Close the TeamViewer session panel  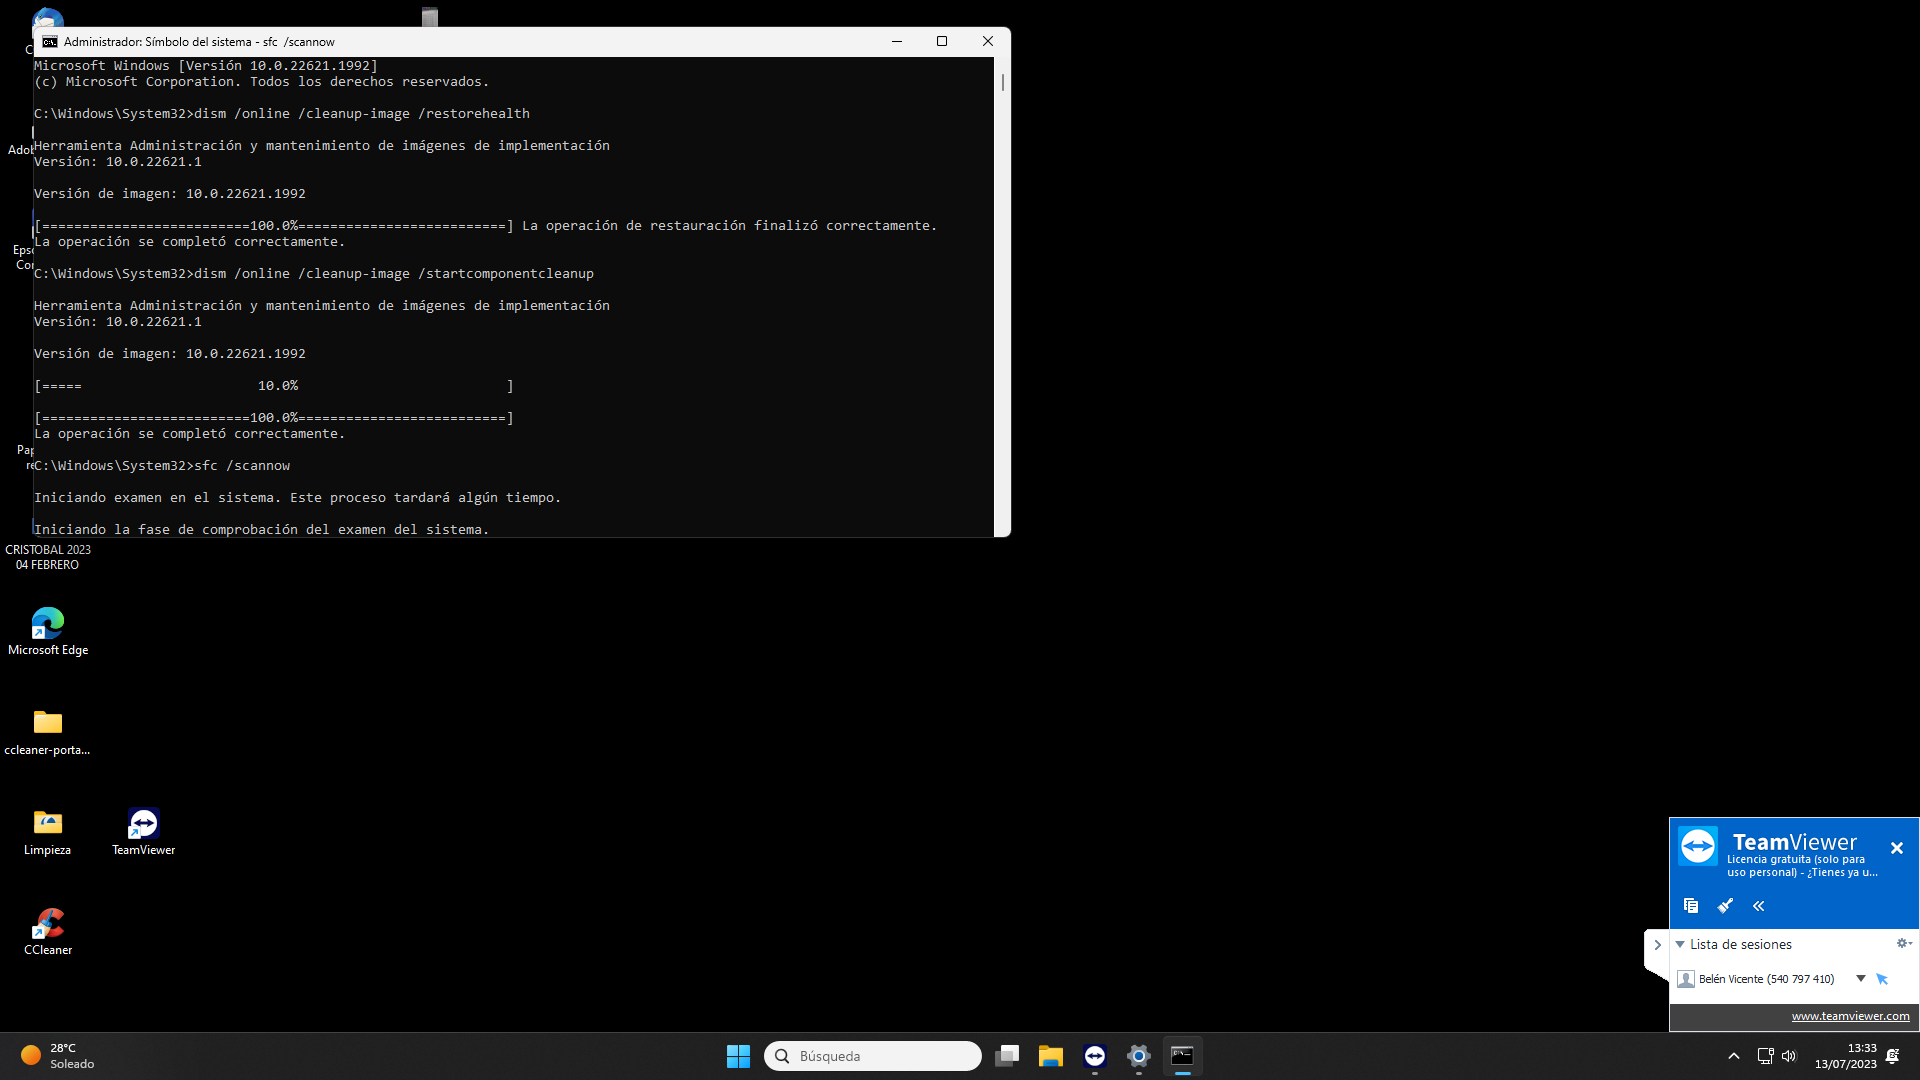coord(1897,848)
